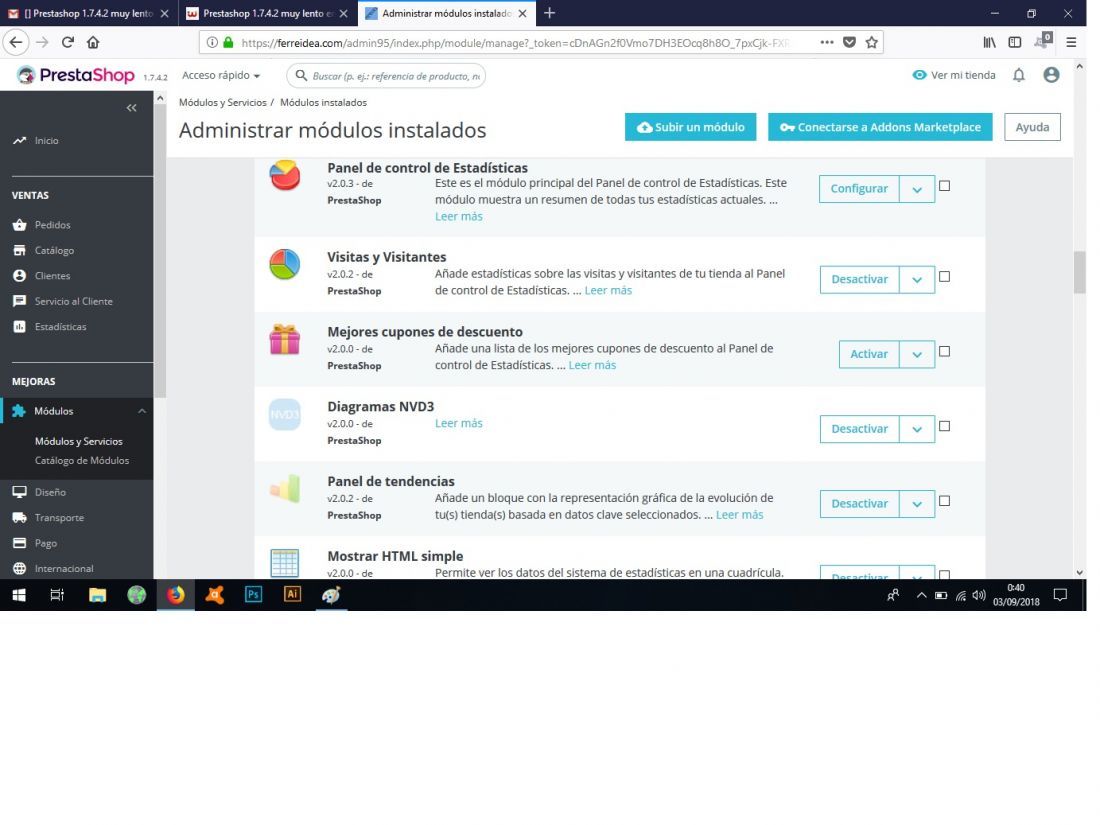Click the Internacional globe icon

pyautogui.click(x=20, y=569)
